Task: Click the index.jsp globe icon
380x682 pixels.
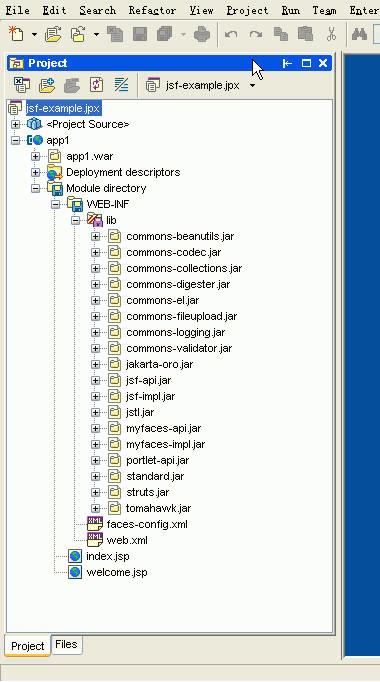Action: point(75,556)
